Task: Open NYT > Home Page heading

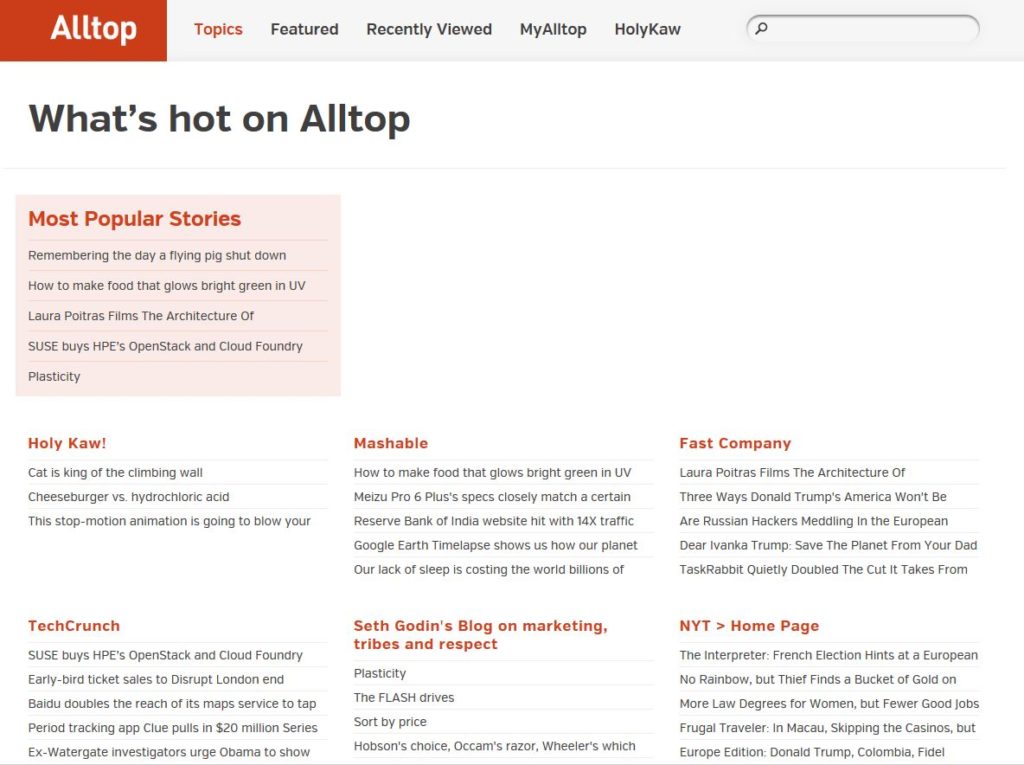Action: [x=749, y=626]
